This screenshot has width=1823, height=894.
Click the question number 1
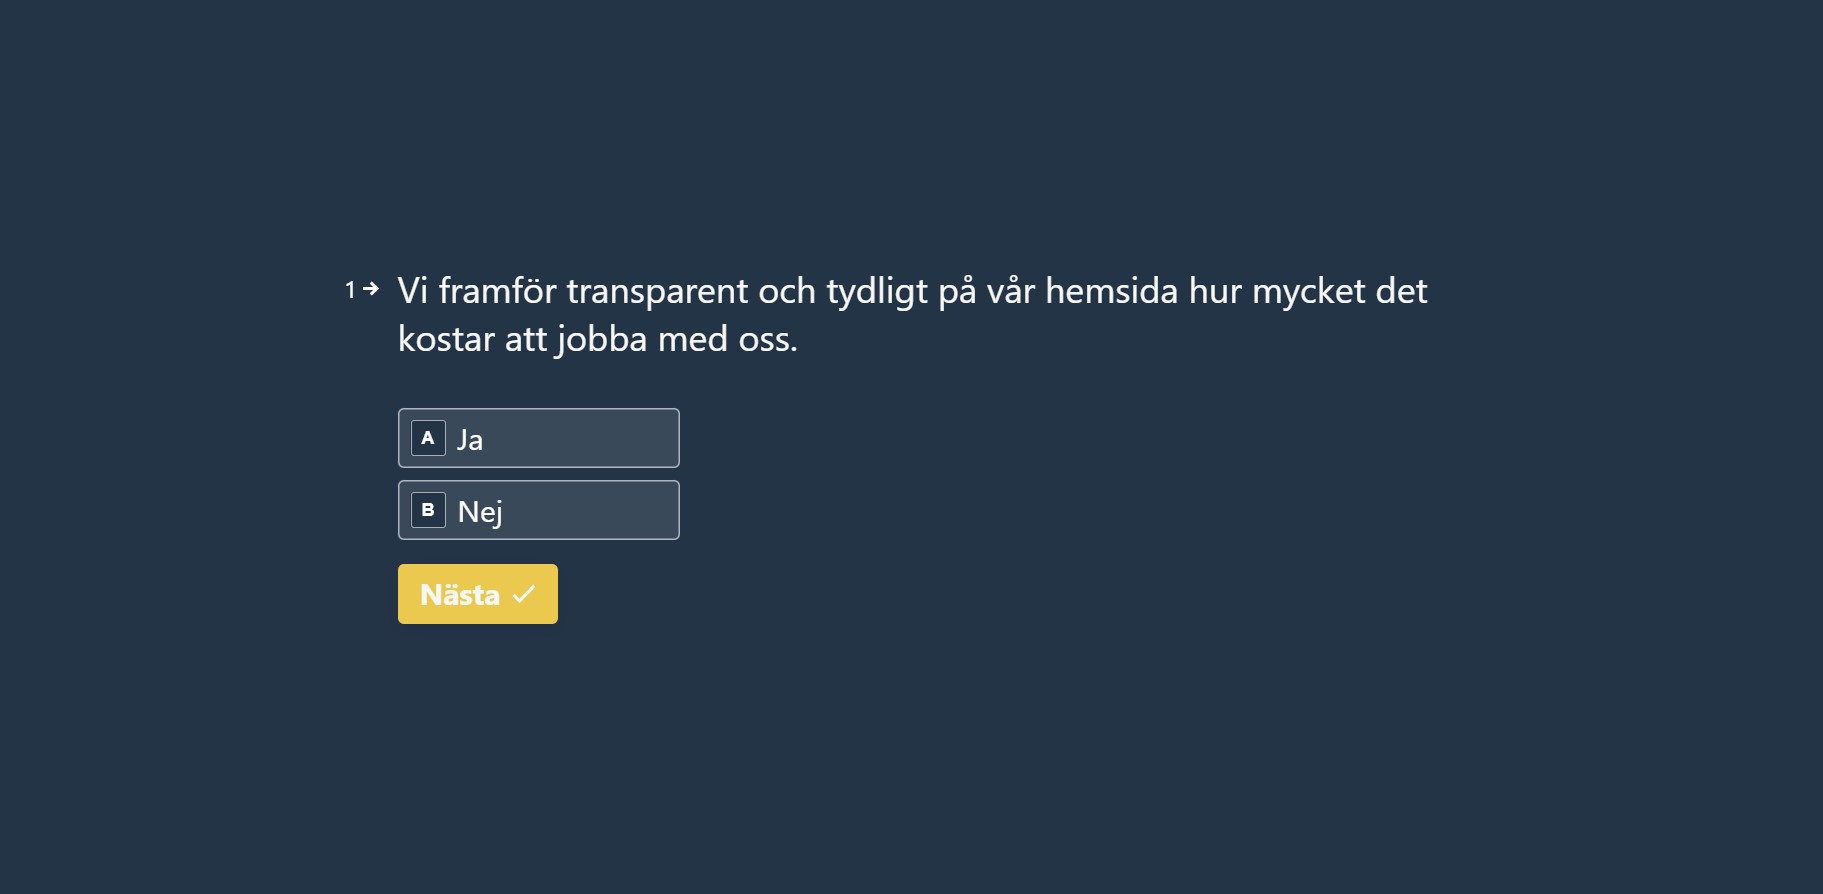pyautogui.click(x=350, y=290)
